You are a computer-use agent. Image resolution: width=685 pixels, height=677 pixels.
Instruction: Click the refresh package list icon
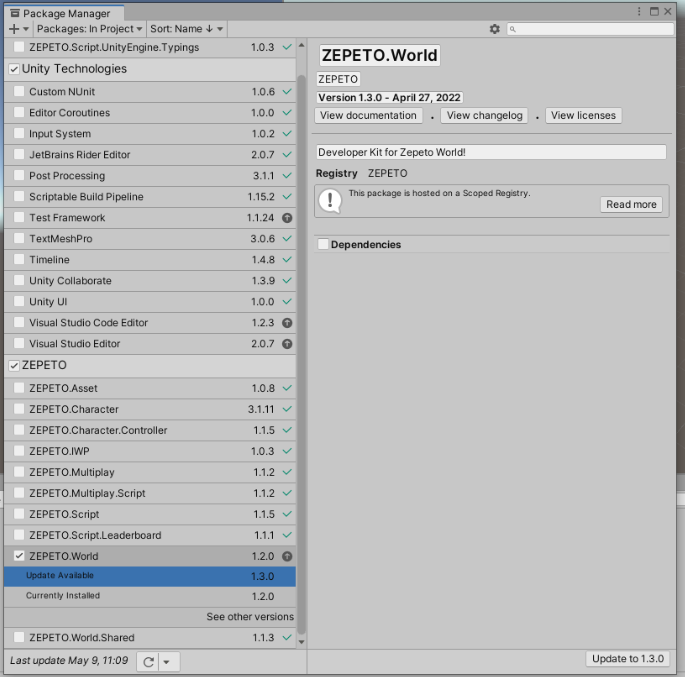149,662
